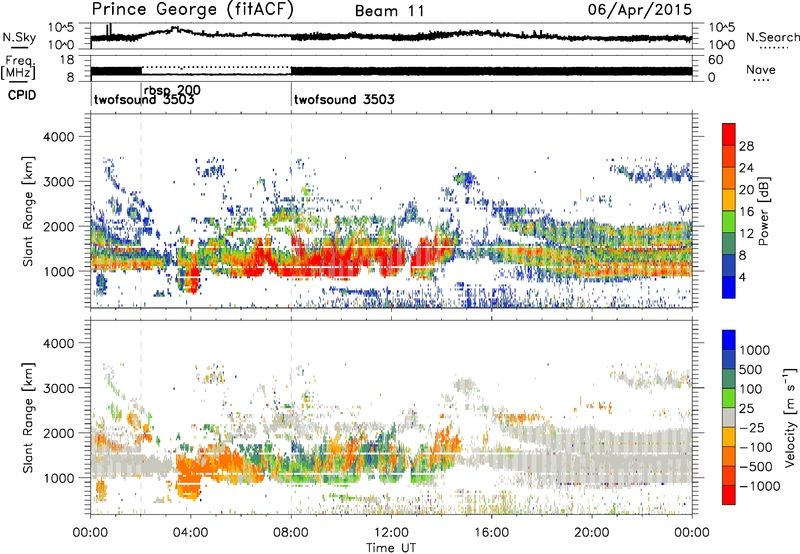
Task: Click the date '06/Apr/2015'
Action: coord(640,10)
